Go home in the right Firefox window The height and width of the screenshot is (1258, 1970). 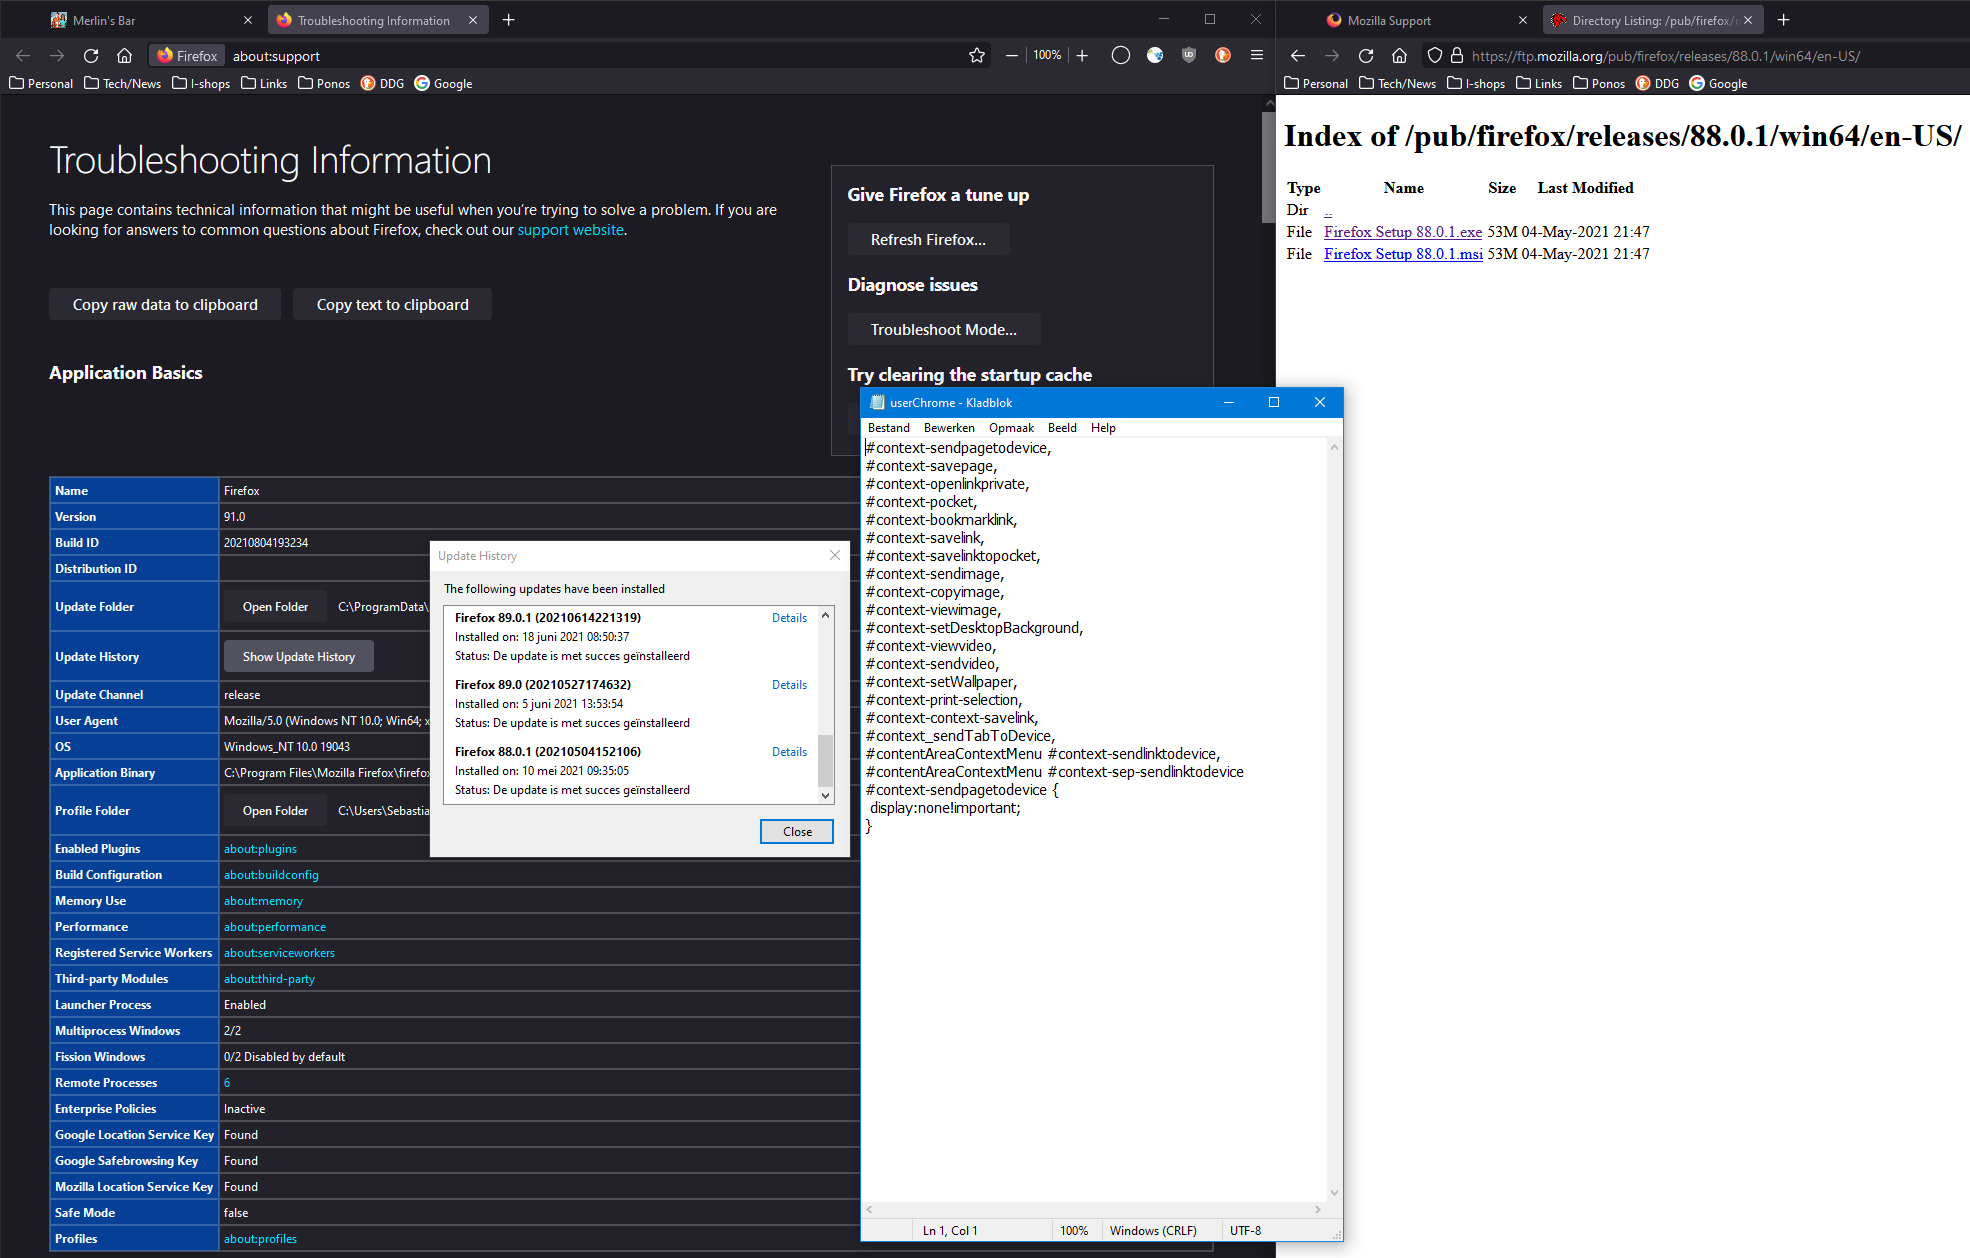click(1399, 56)
